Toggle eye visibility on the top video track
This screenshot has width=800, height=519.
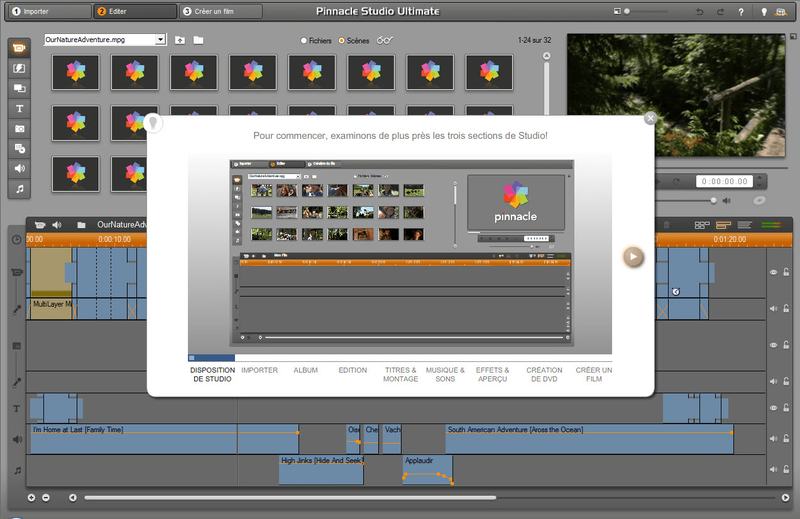[773, 271]
